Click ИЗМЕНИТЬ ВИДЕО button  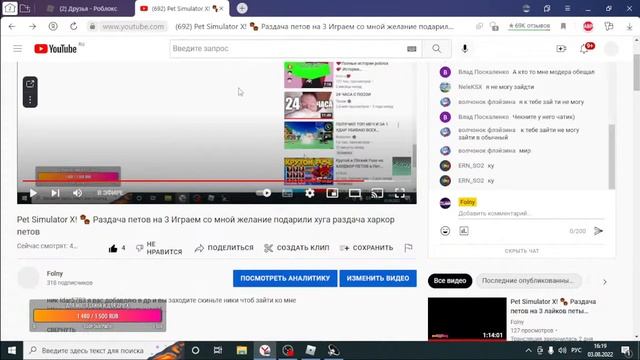point(378,278)
